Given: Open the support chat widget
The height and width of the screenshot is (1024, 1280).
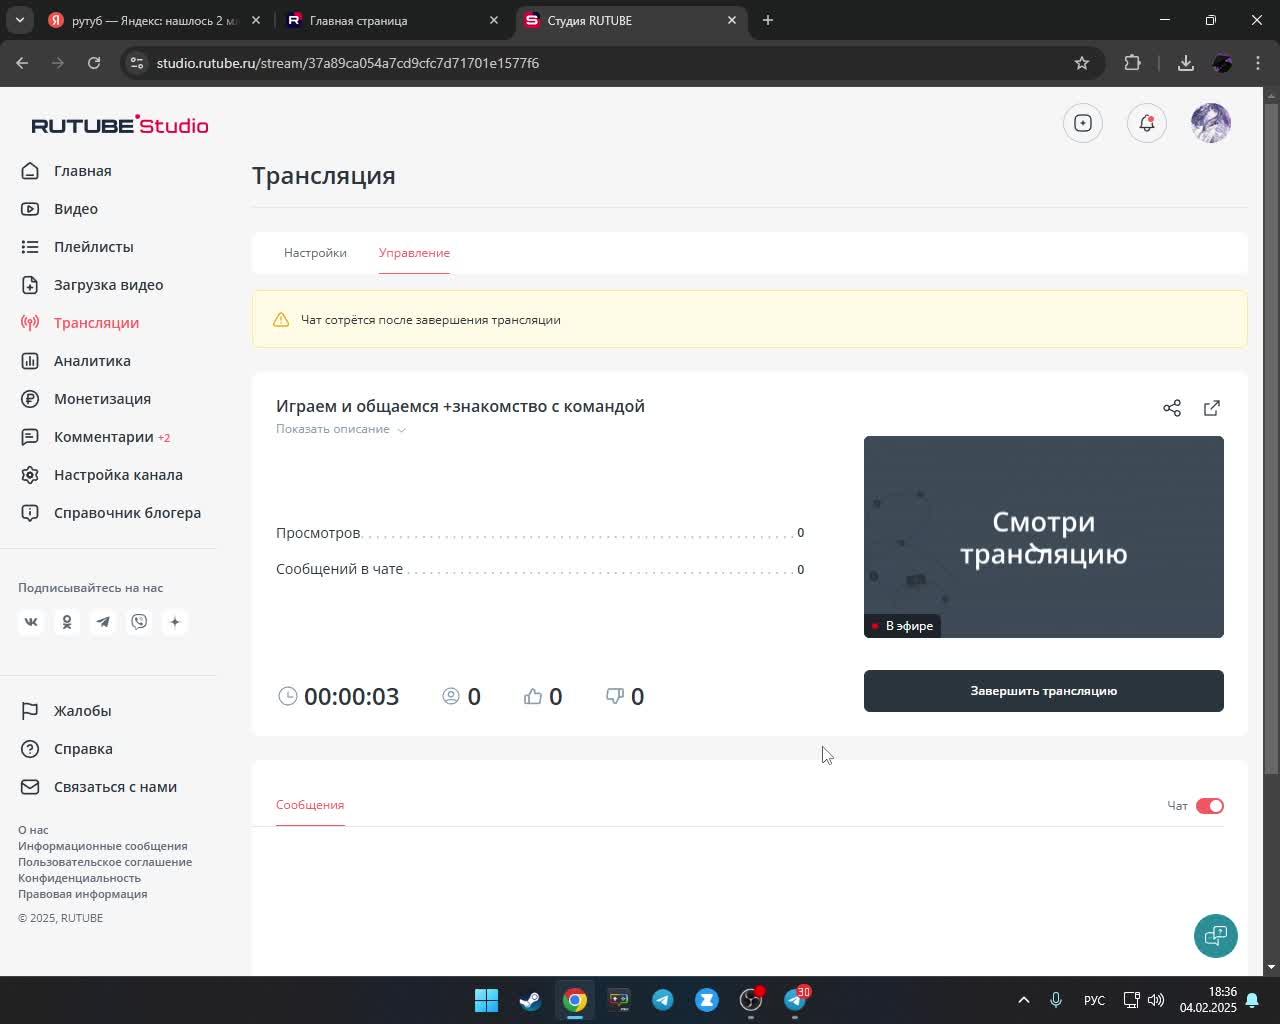Looking at the screenshot, I should (x=1216, y=936).
